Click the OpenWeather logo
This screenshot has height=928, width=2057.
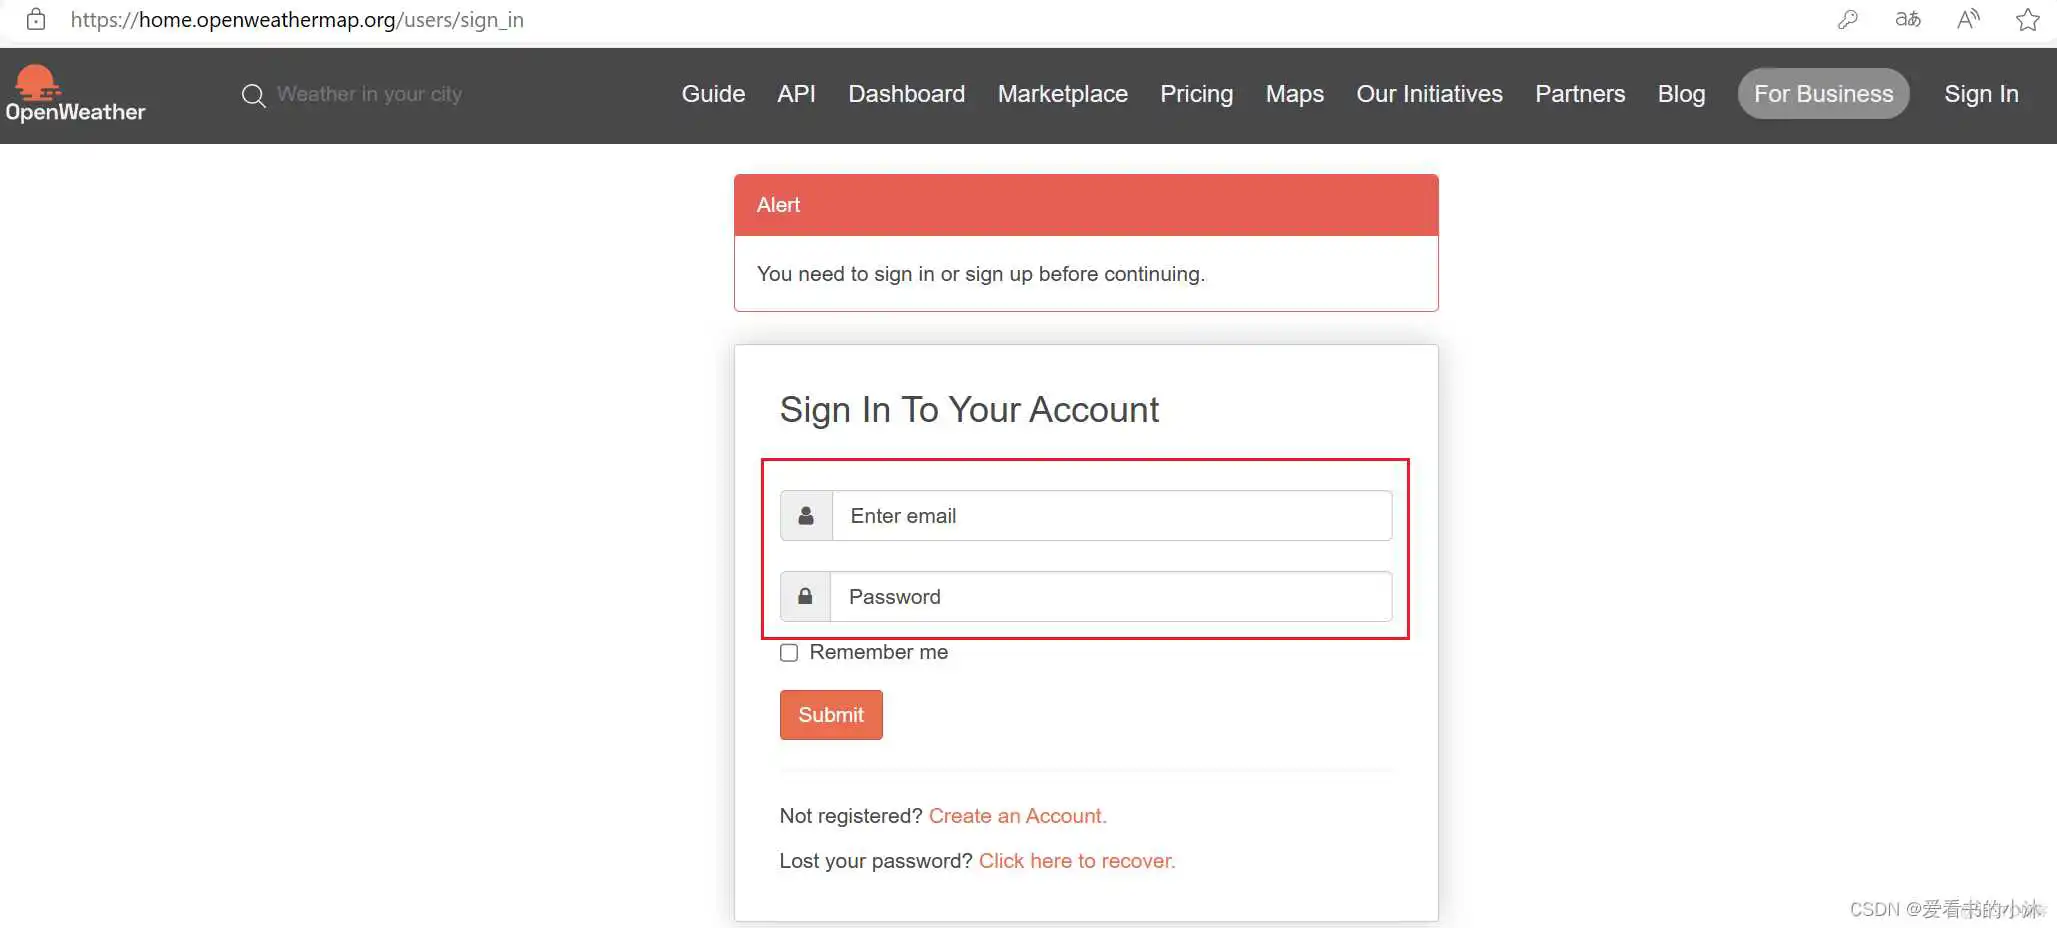click(x=74, y=95)
